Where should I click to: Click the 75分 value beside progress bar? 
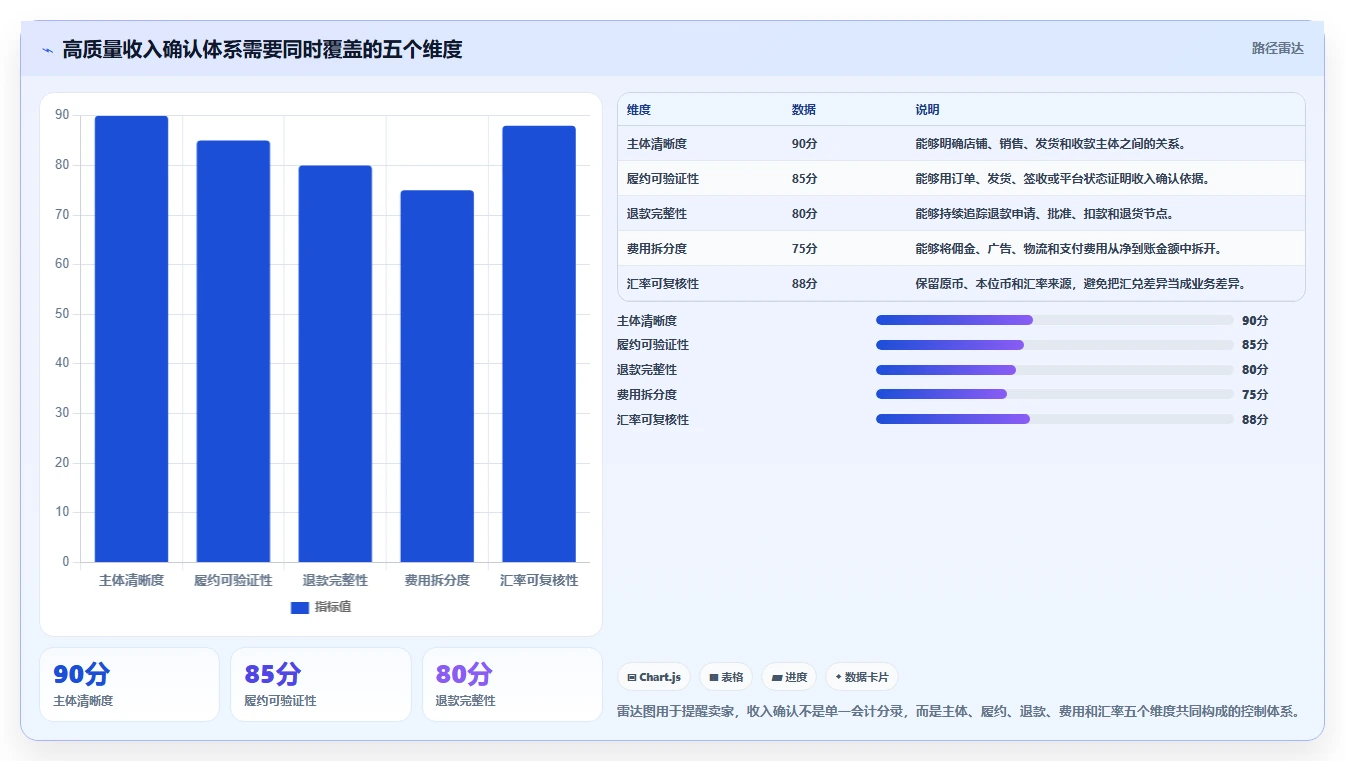point(1255,395)
